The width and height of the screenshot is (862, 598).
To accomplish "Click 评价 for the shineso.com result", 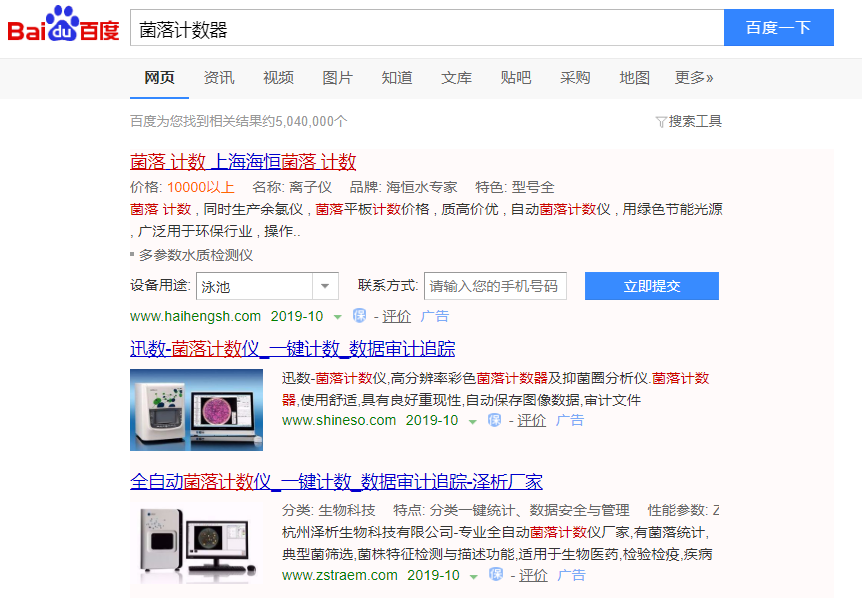I will click(532, 420).
